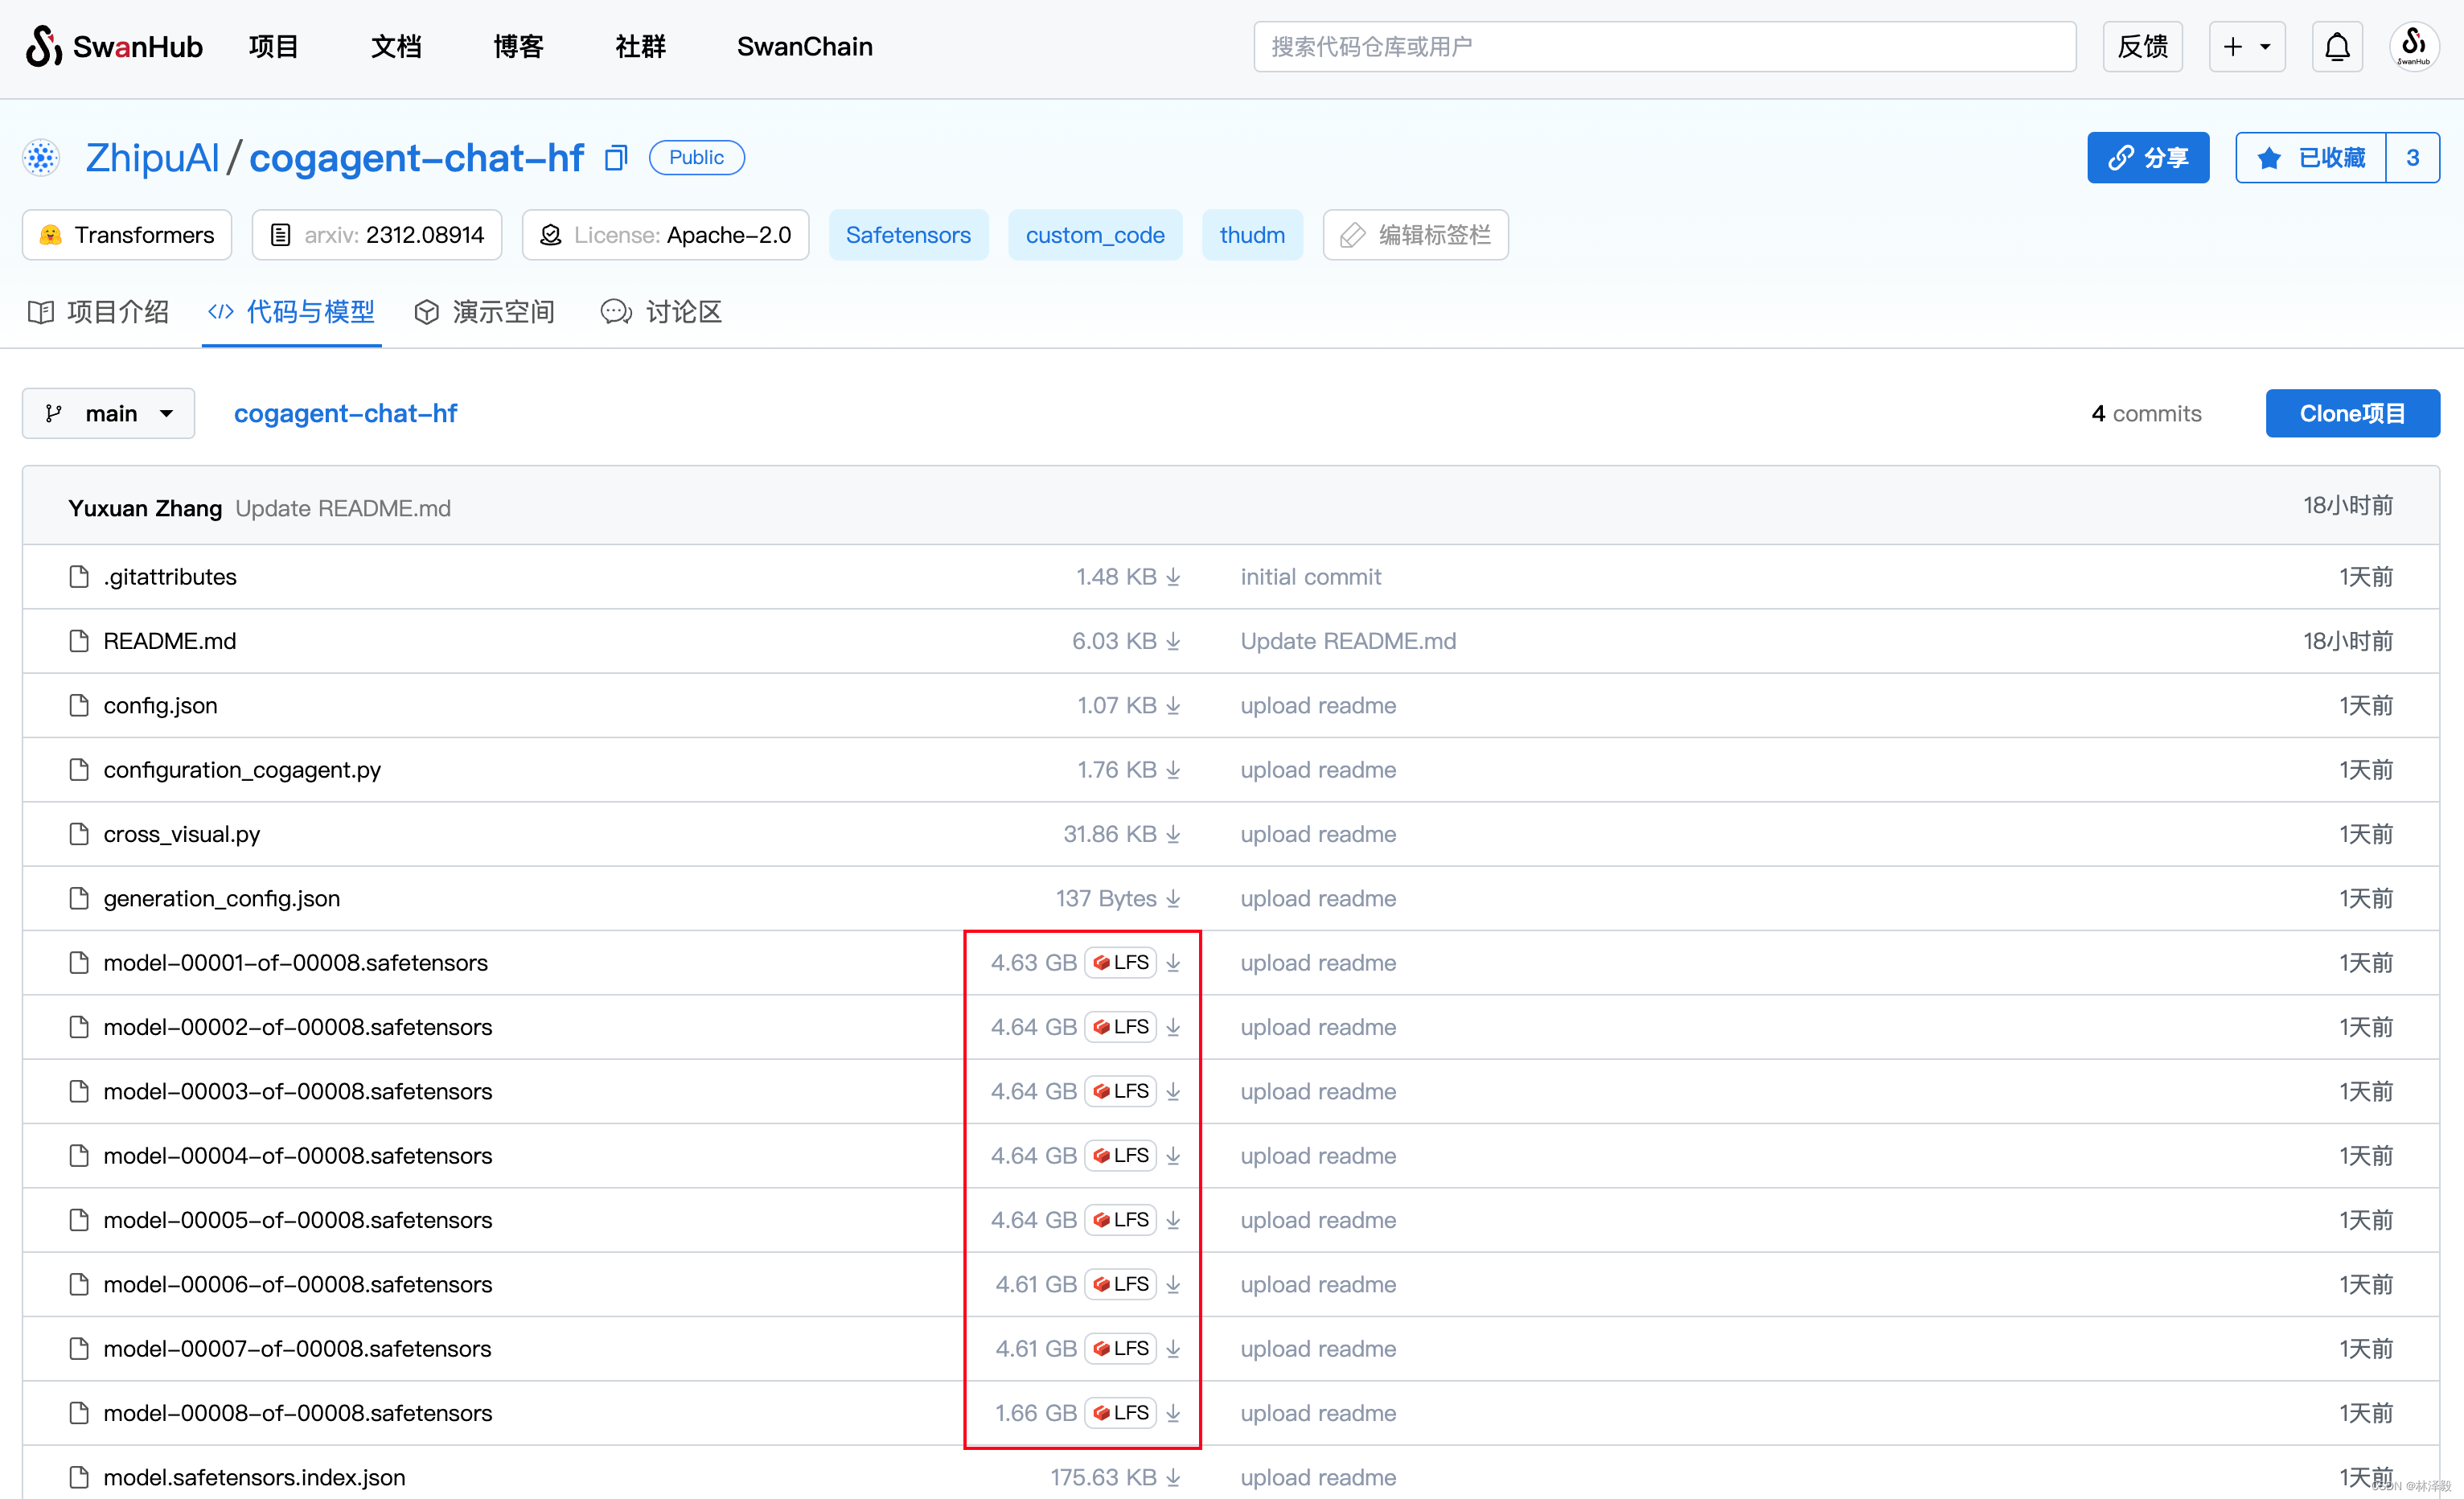Switch to the 项目介绍 tab
Viewport: 2464px width, 1499px height.
tap(98, 312)
